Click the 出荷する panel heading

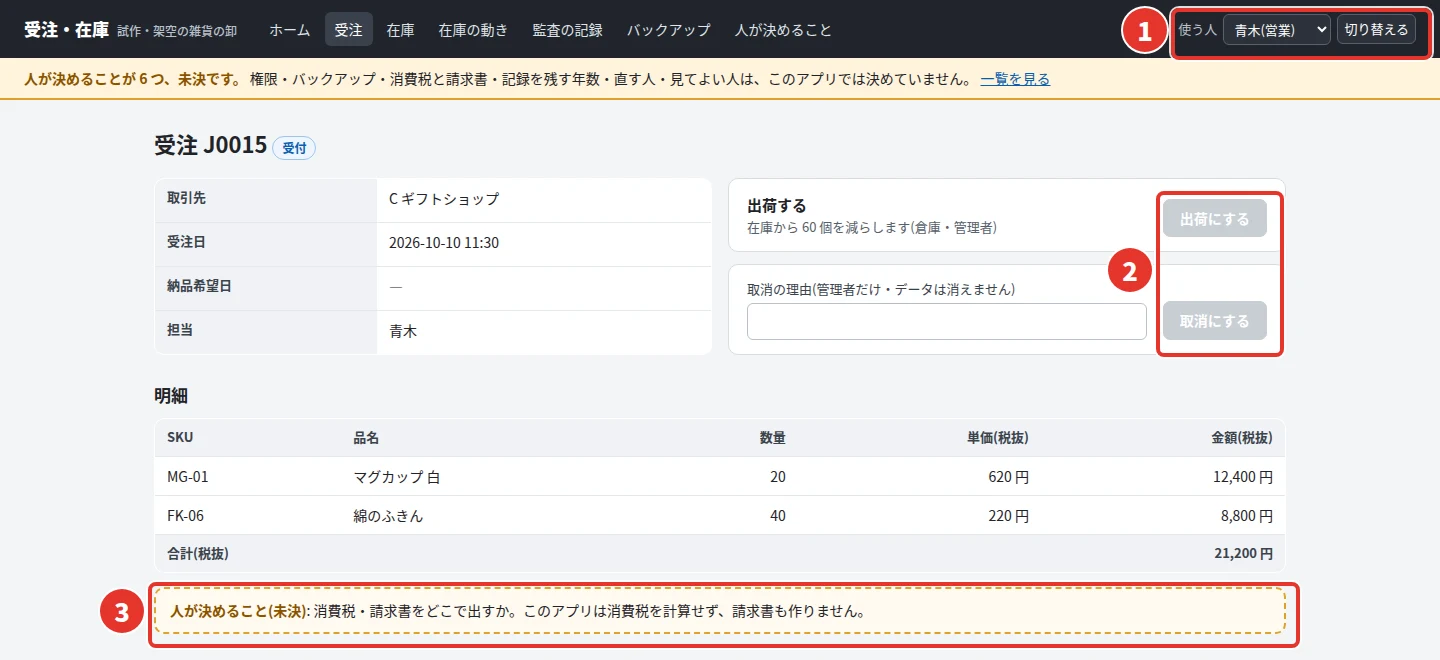[x=777, y=206]
